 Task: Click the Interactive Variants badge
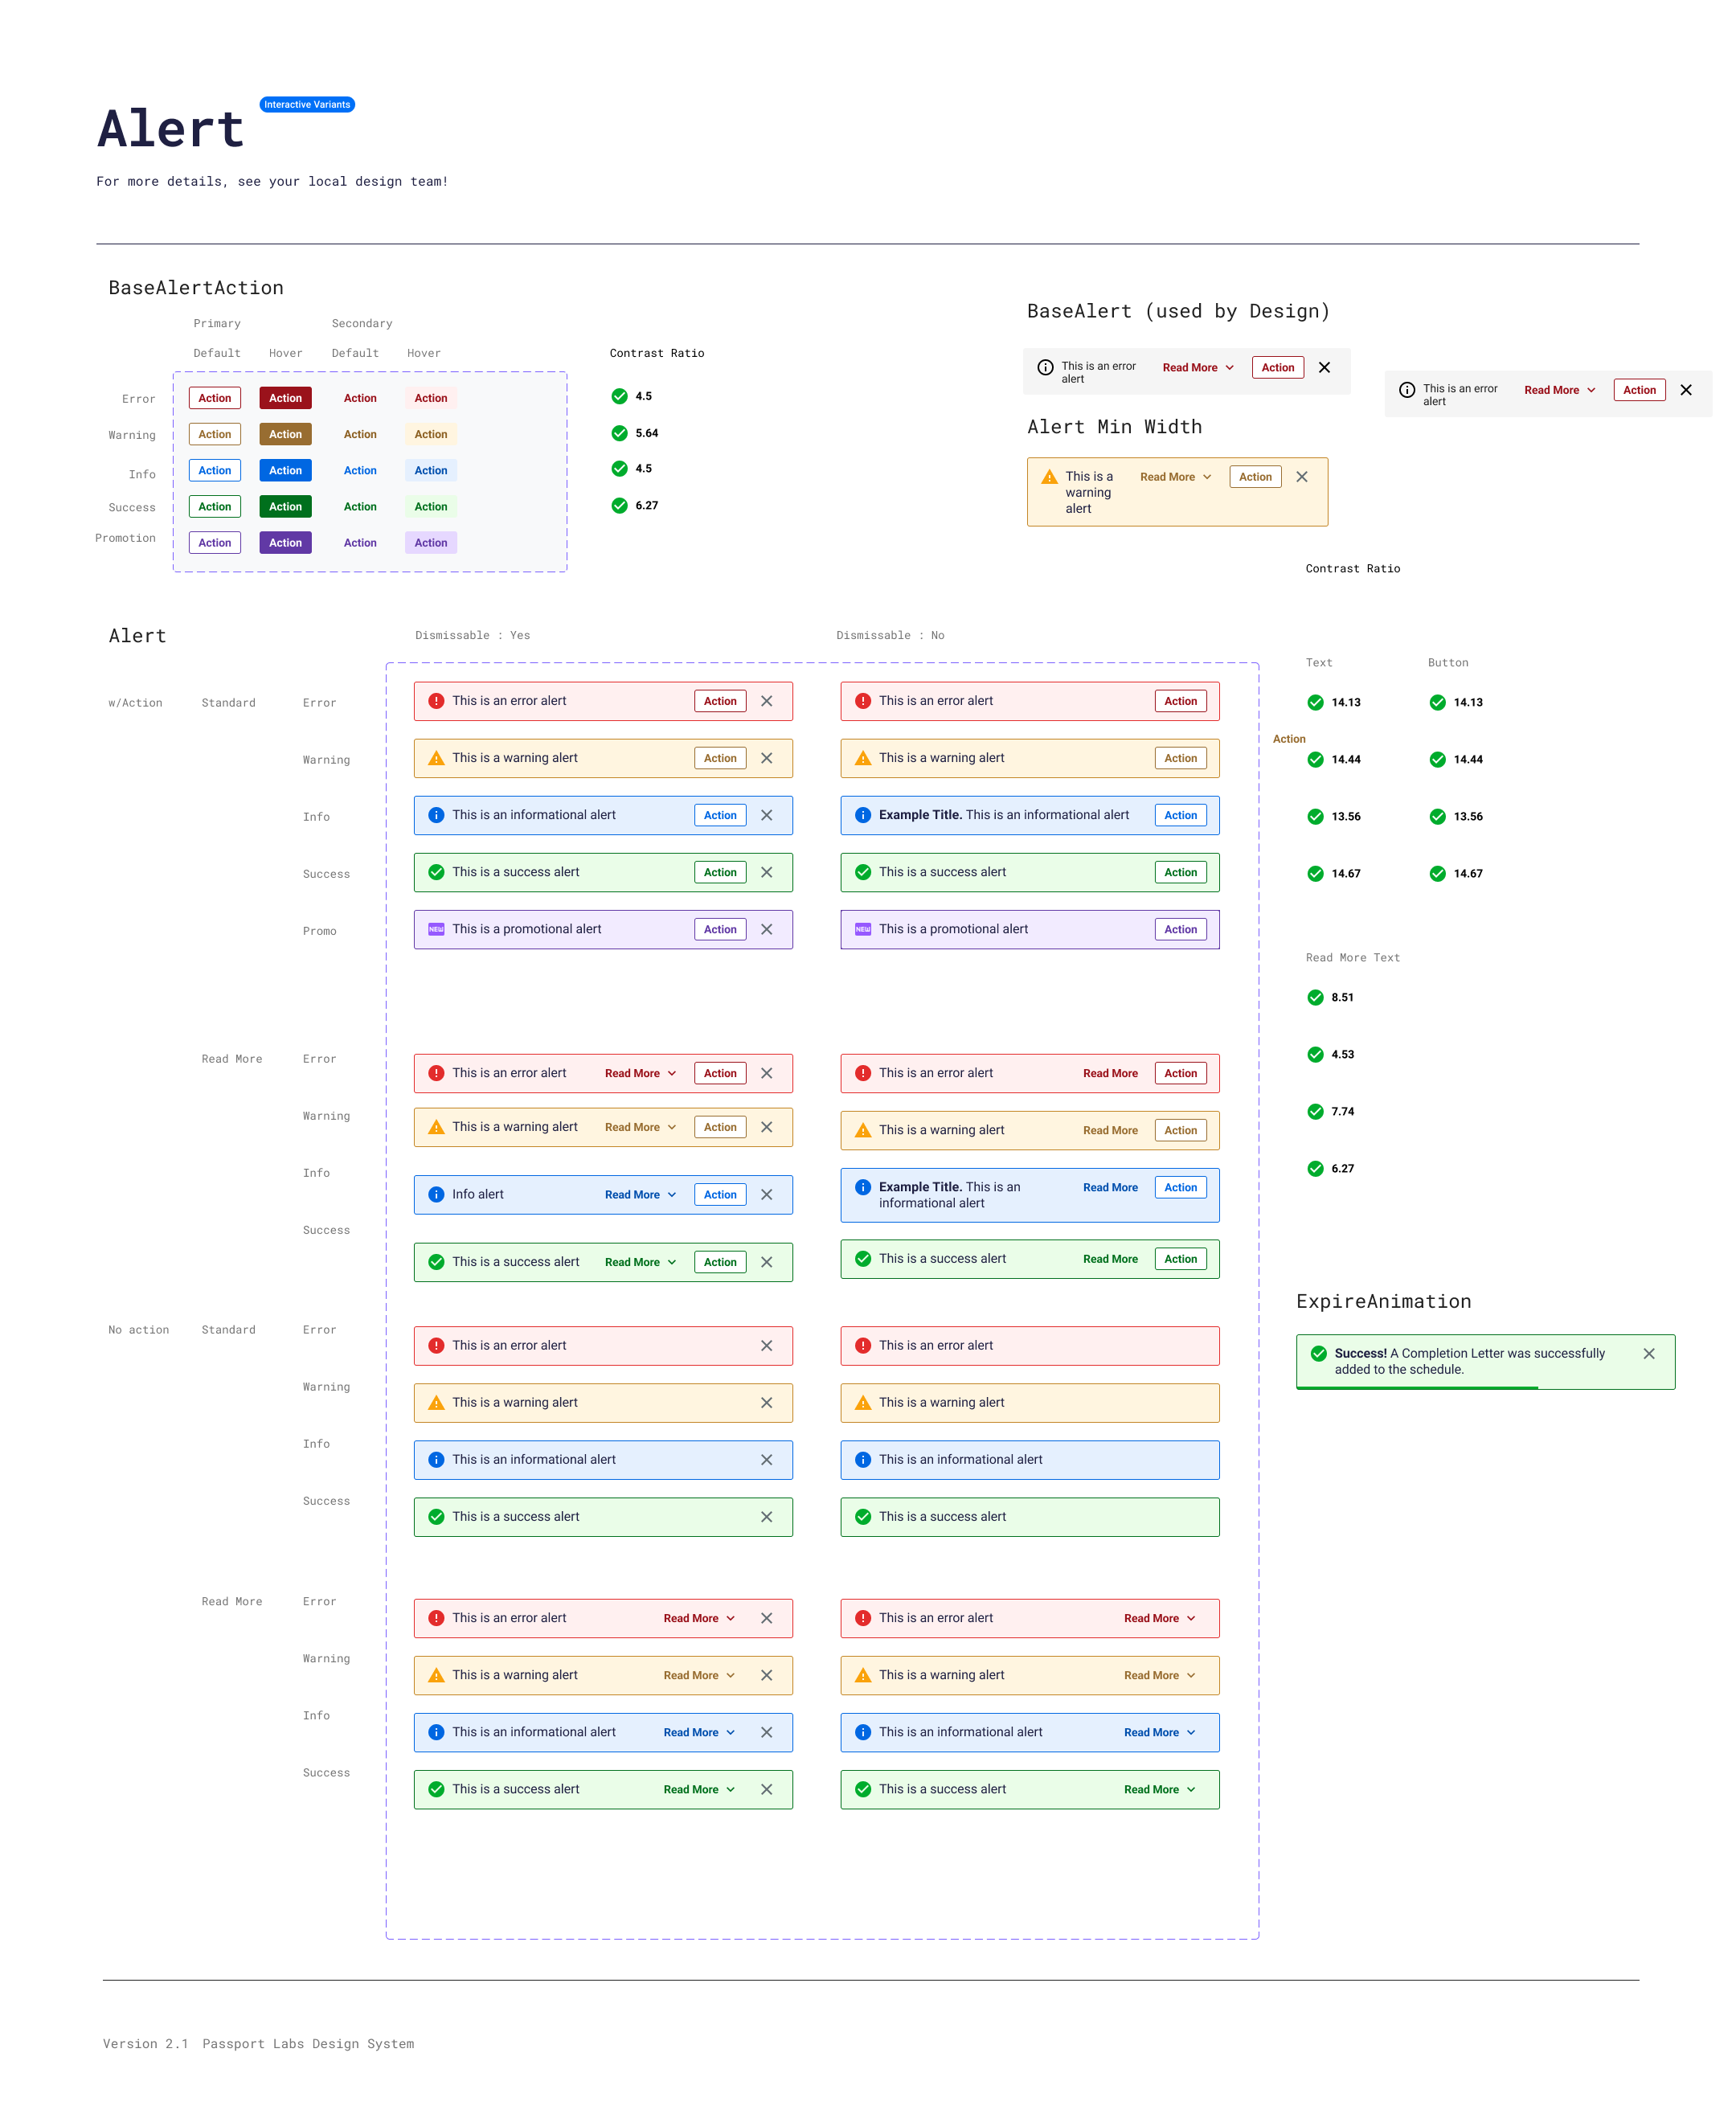(x=307, y=104)
